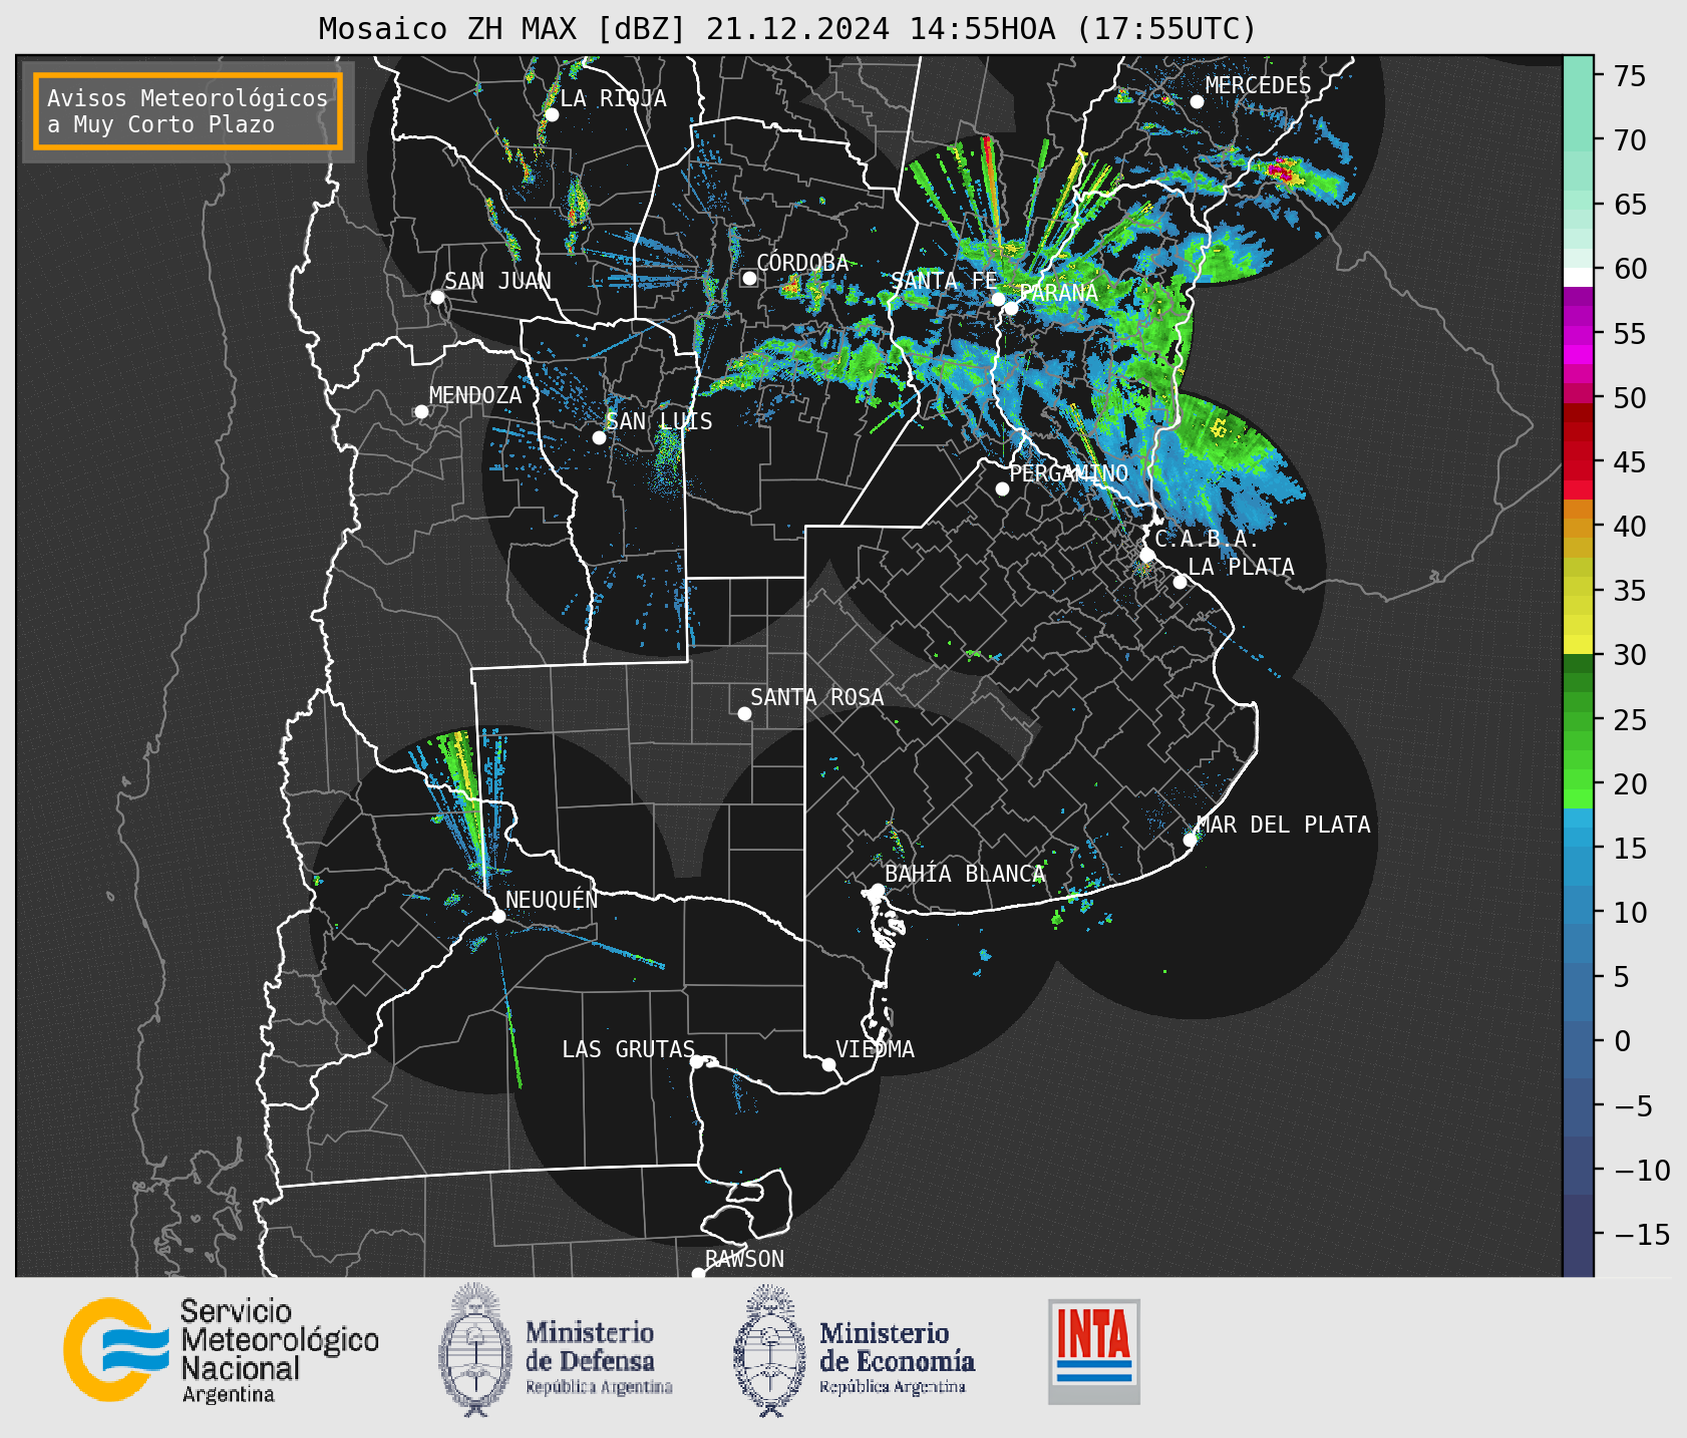Select the San Juan city marker
Image resolution: width=1687 pixels, height=1438 pixels.
pyautogui.click(x=437, y=297)
